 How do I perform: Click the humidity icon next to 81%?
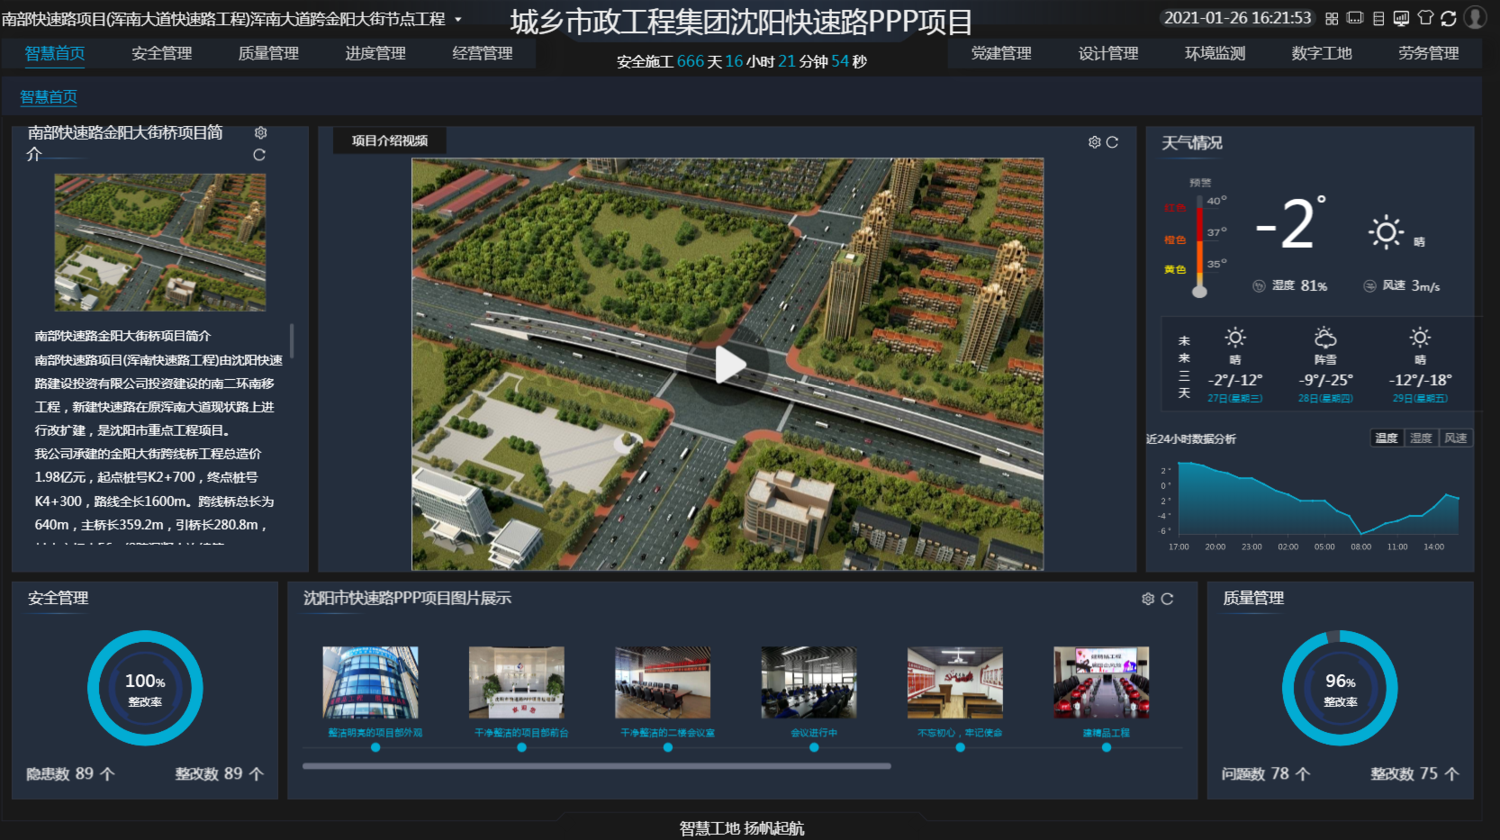coord(1259,286)
